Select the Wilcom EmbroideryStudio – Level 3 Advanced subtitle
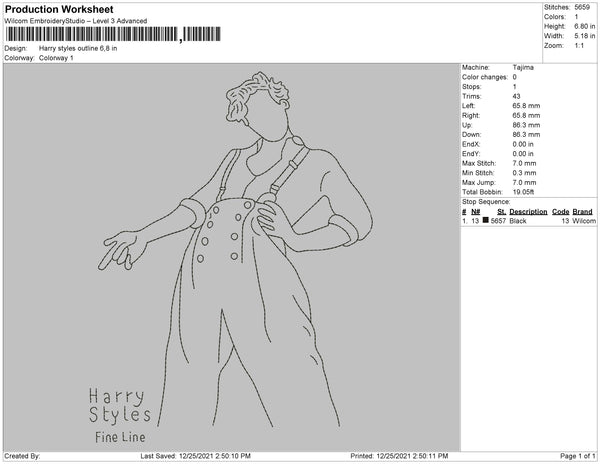The width and height of the screenshot is (600, 464). coord(76,21)
